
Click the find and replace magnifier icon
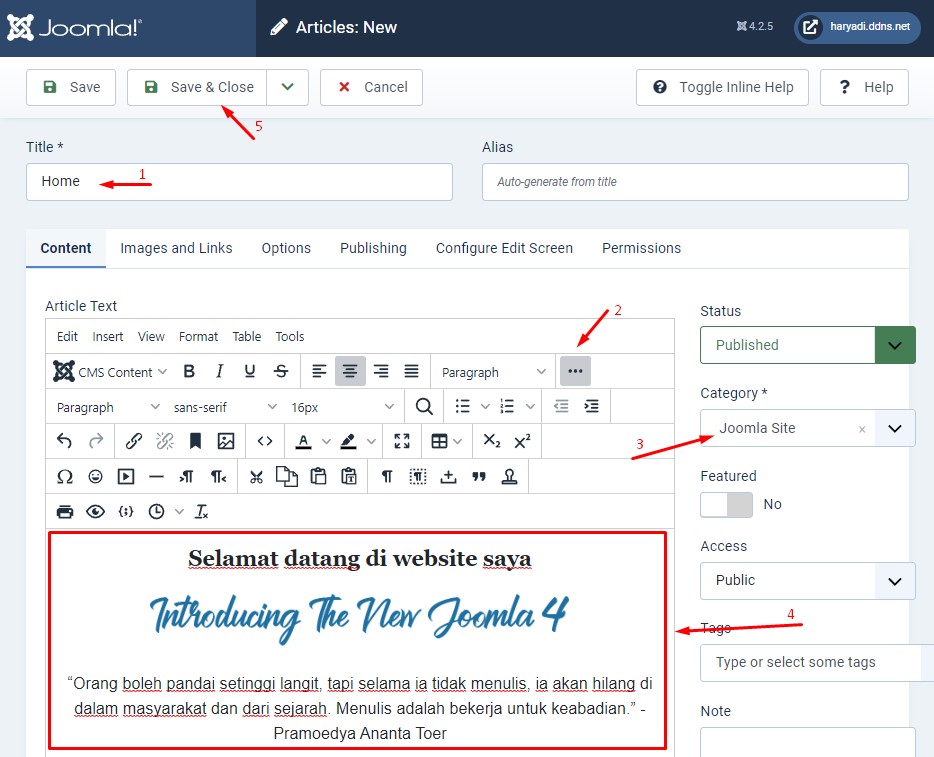[424, 407]
